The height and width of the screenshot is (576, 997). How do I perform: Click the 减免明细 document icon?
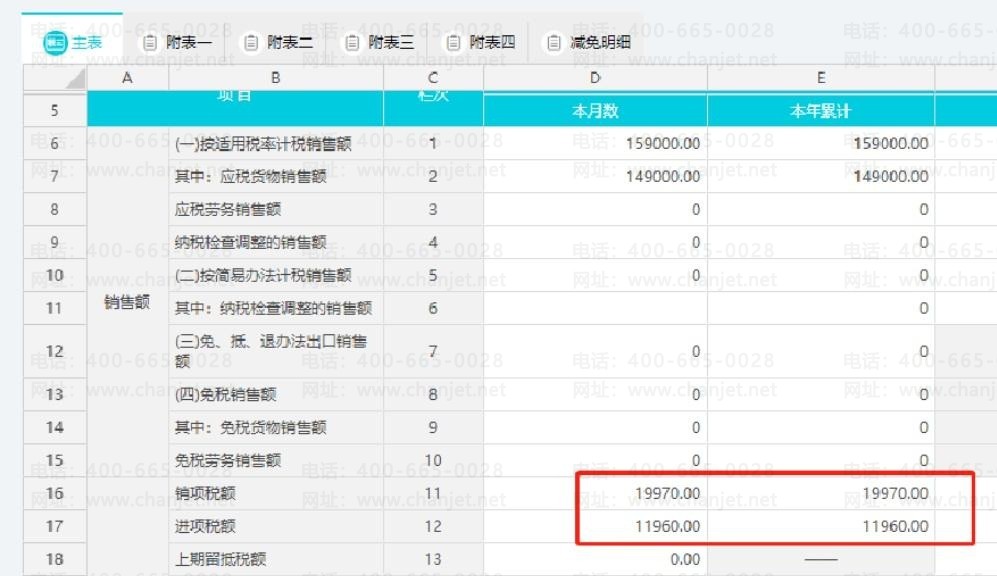(x=554, y=43)
